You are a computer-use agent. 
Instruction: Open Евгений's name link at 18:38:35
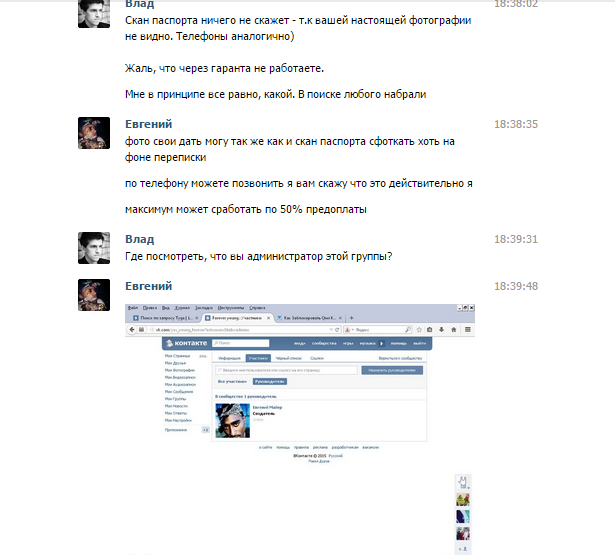[148, 124]
